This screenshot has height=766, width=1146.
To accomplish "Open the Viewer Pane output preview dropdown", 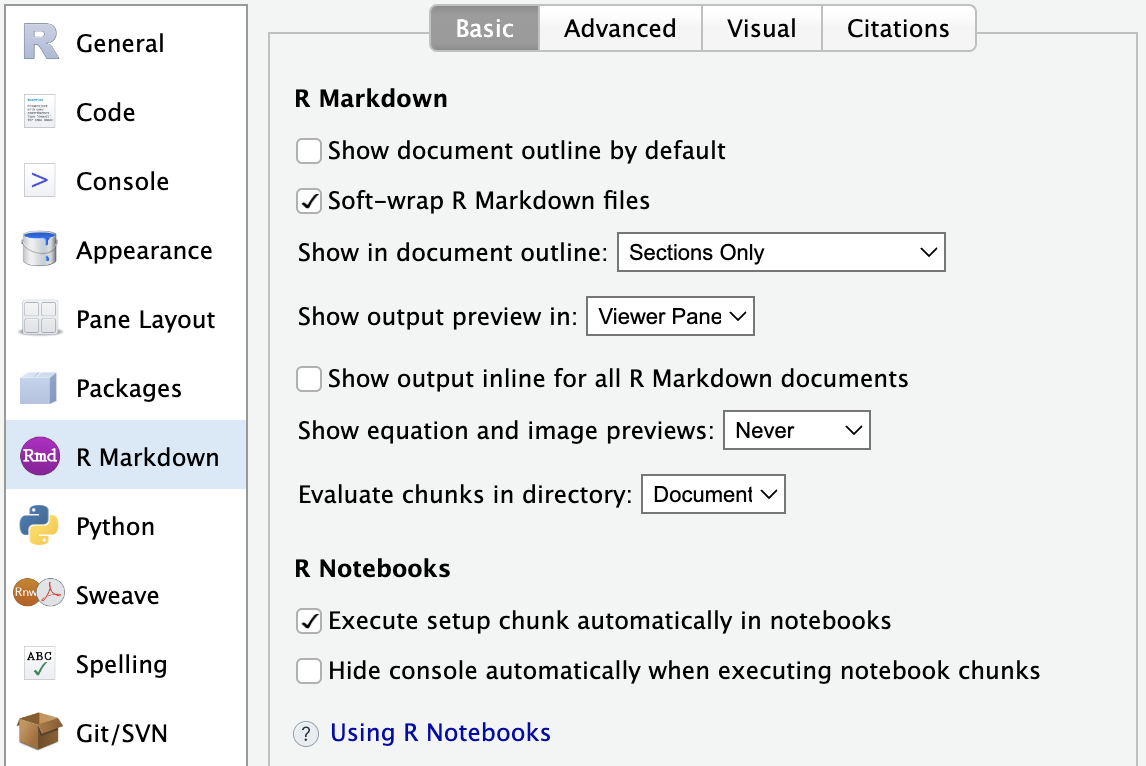I will 670,316.
